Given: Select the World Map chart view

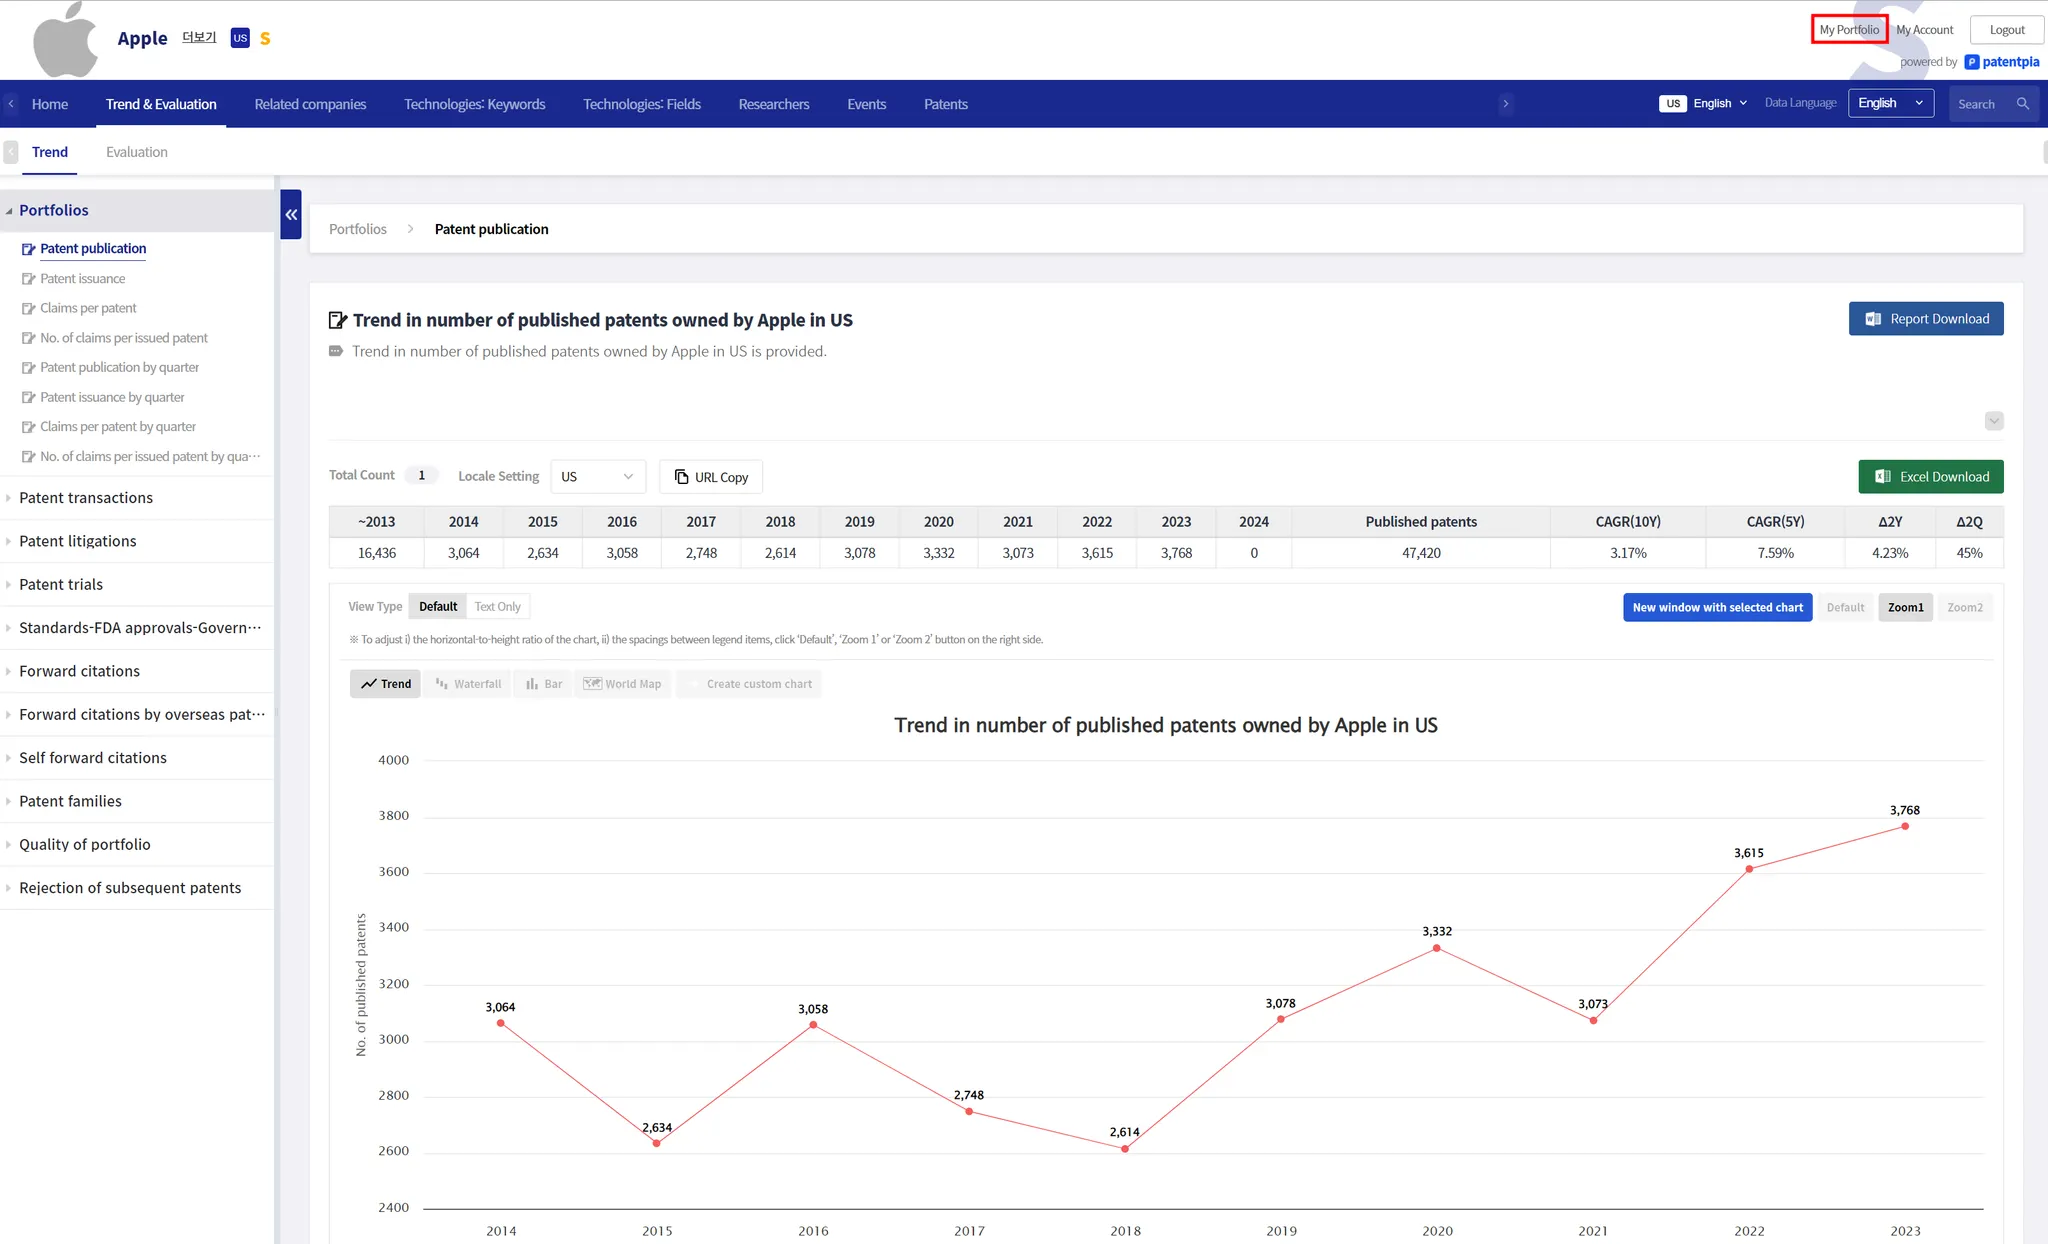Looking at the screenshot, I should (622, 684).
